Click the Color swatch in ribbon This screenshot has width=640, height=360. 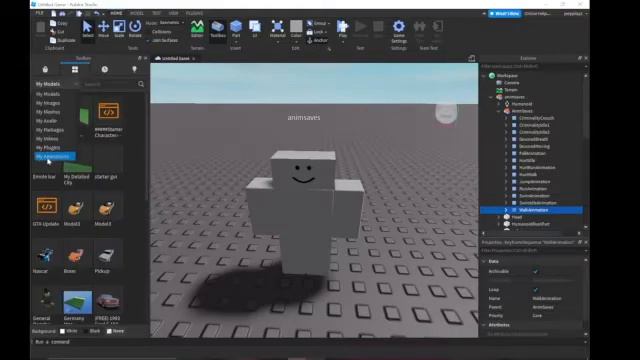296,27
